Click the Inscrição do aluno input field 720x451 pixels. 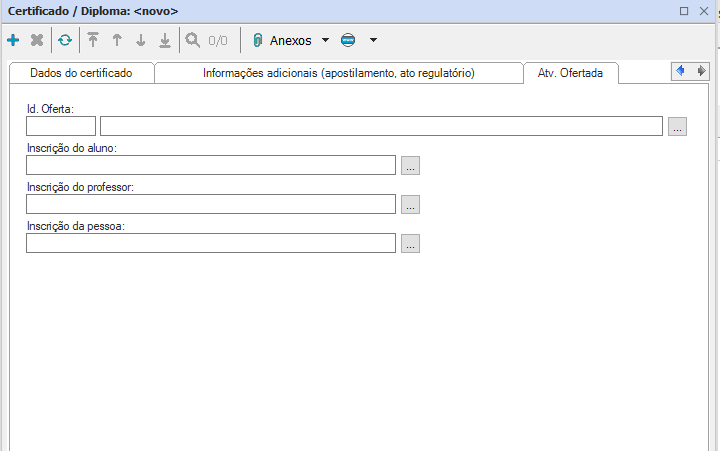click(211, 166)
